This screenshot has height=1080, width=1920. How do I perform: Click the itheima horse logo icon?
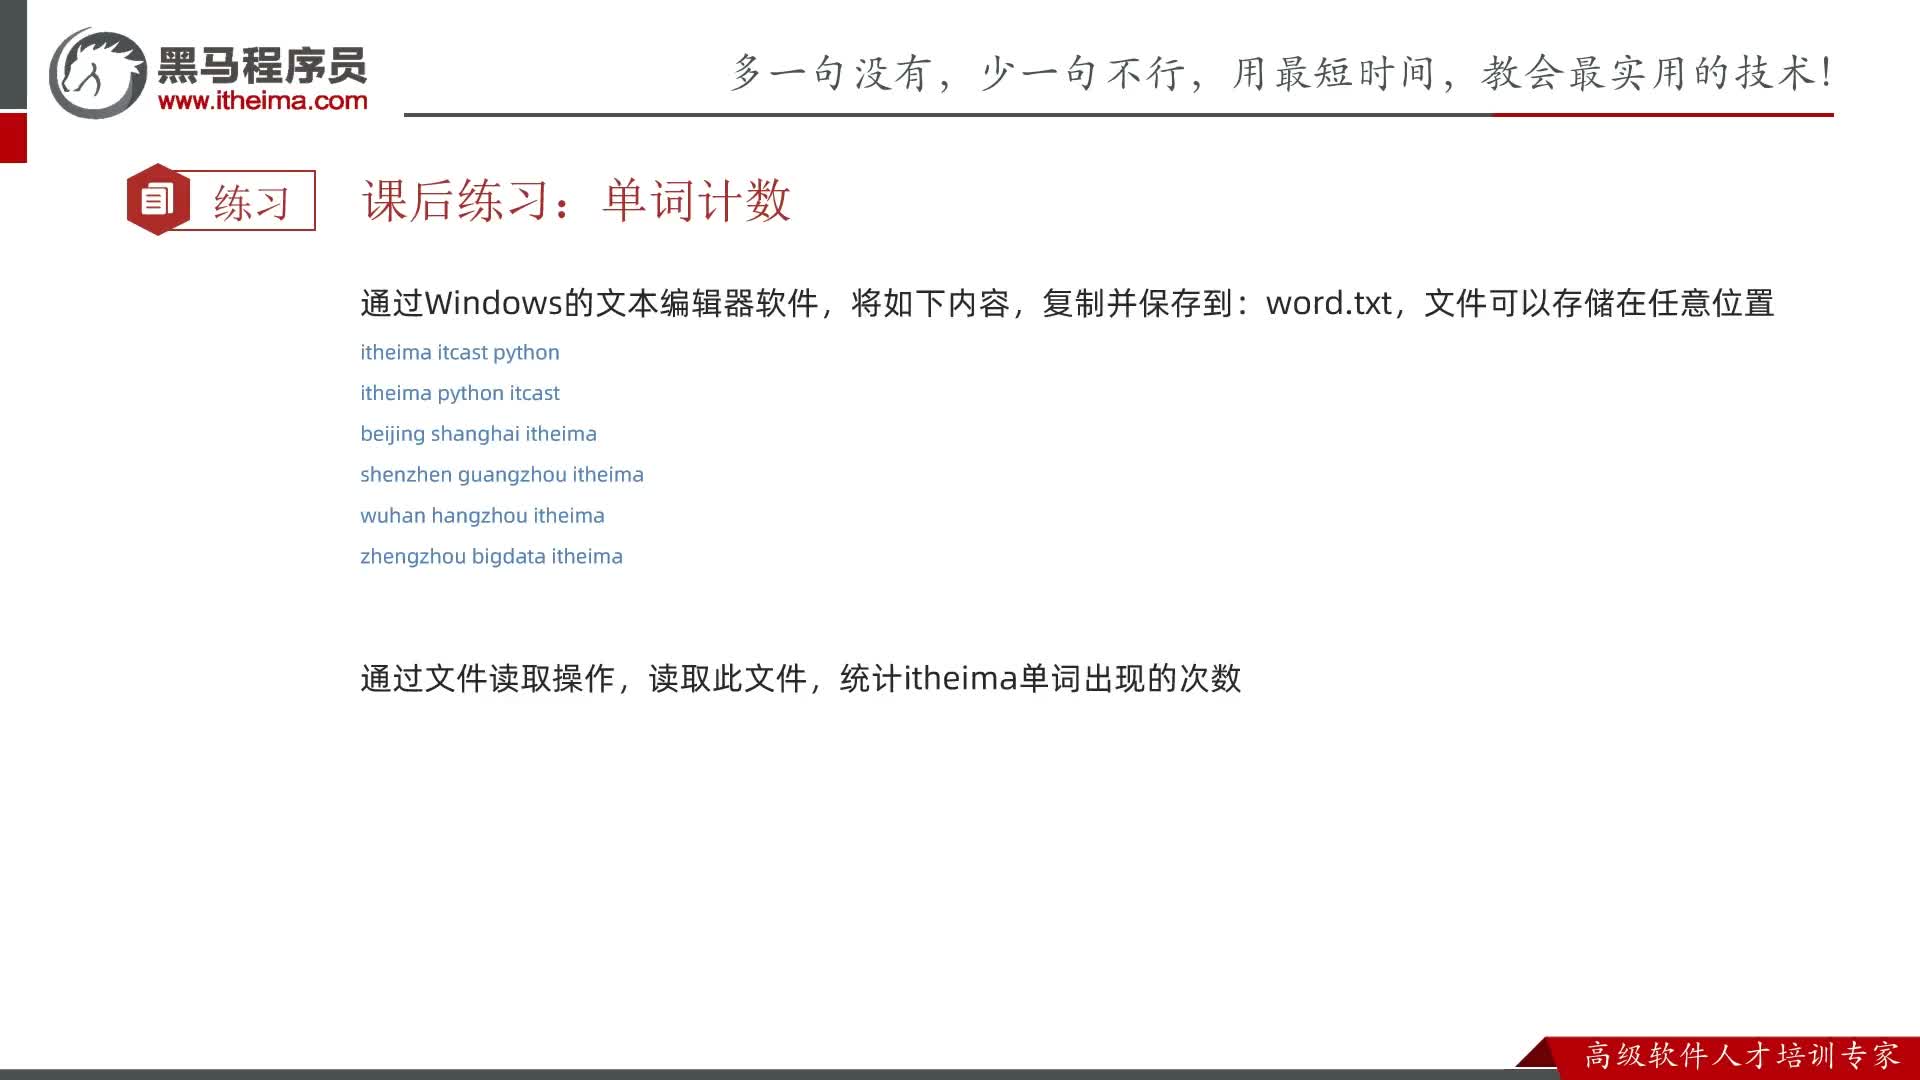click(97, 73)
